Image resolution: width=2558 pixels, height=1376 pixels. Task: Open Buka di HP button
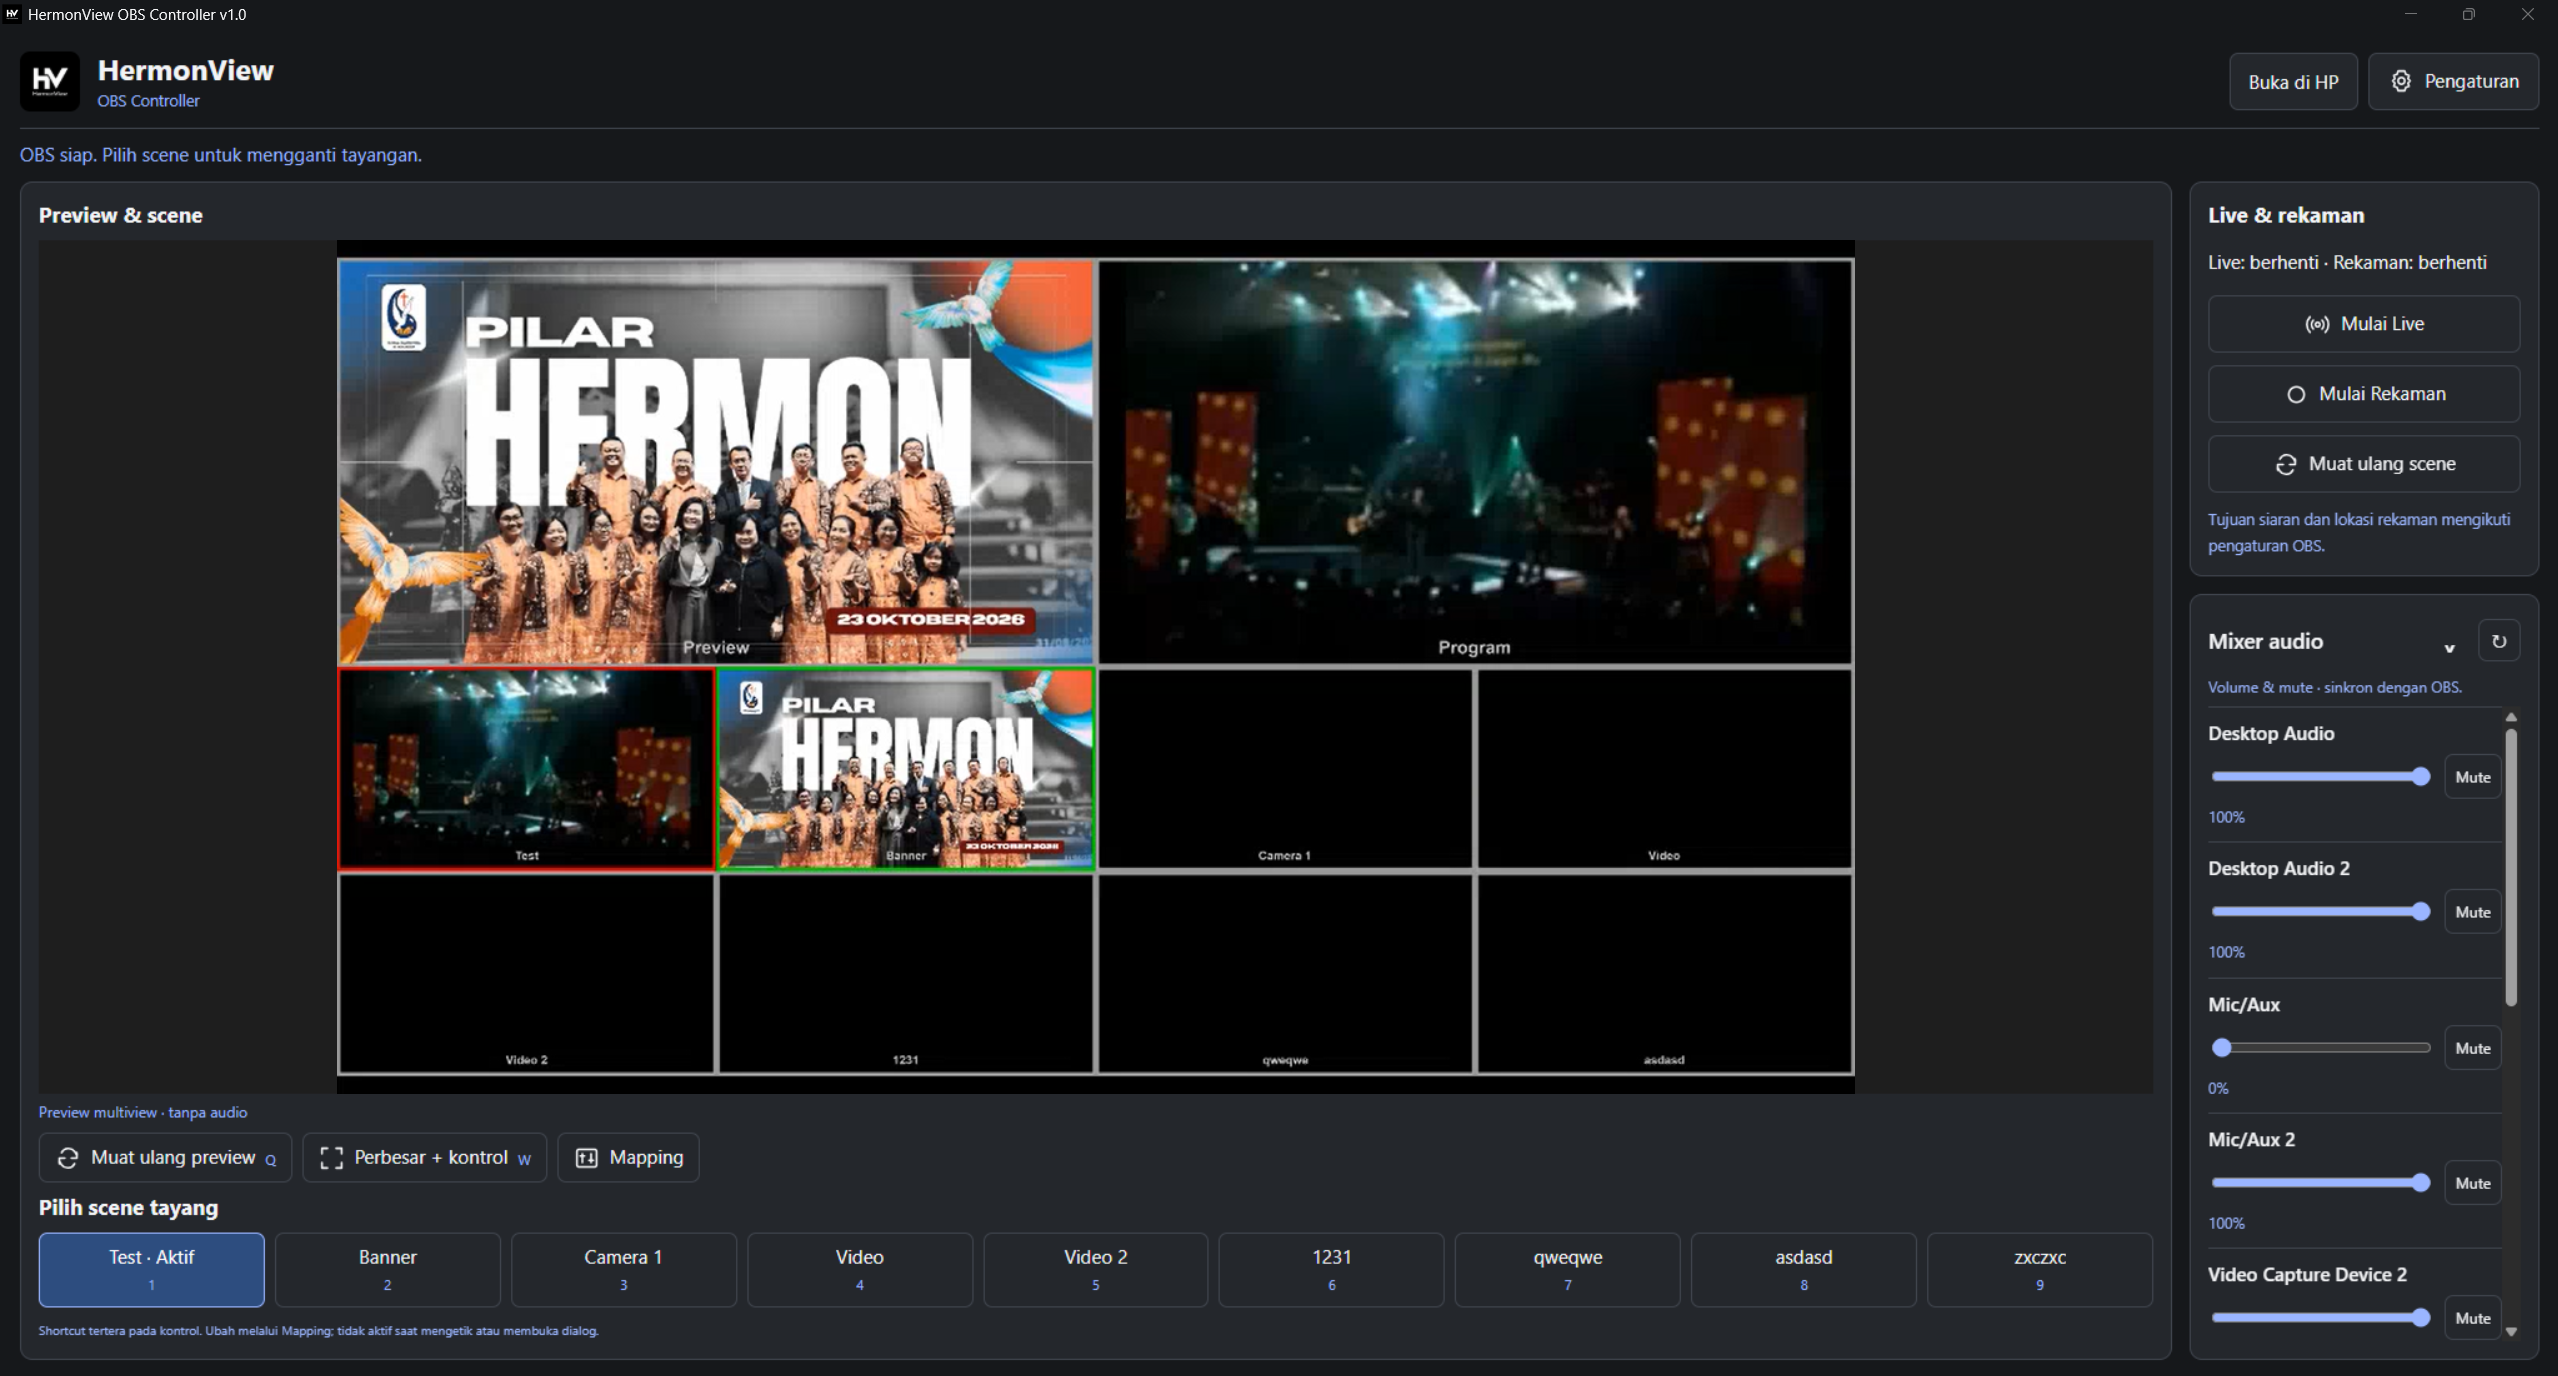point(2293,82)
